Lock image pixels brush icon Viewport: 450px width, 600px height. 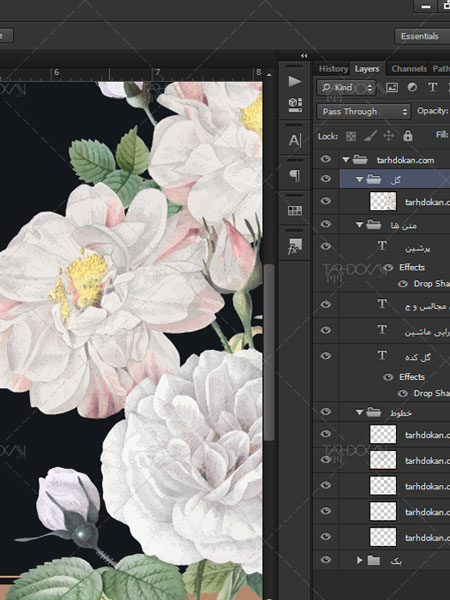coord(370,136)
